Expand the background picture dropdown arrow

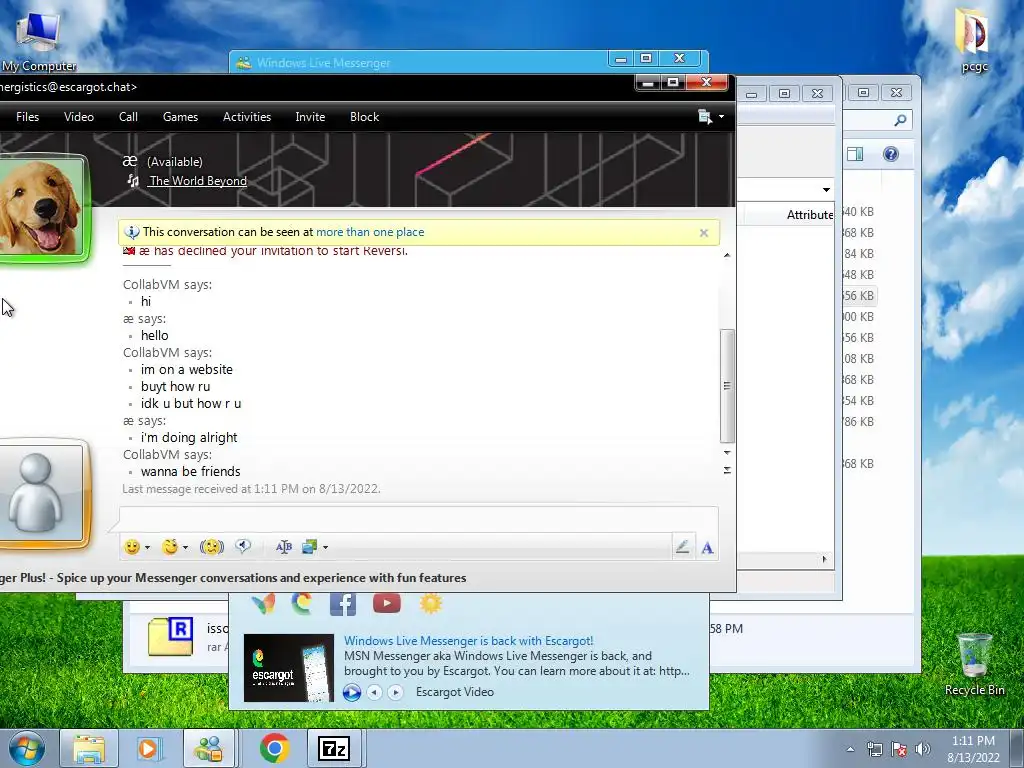pyautogui.click(x=325, y=547)
